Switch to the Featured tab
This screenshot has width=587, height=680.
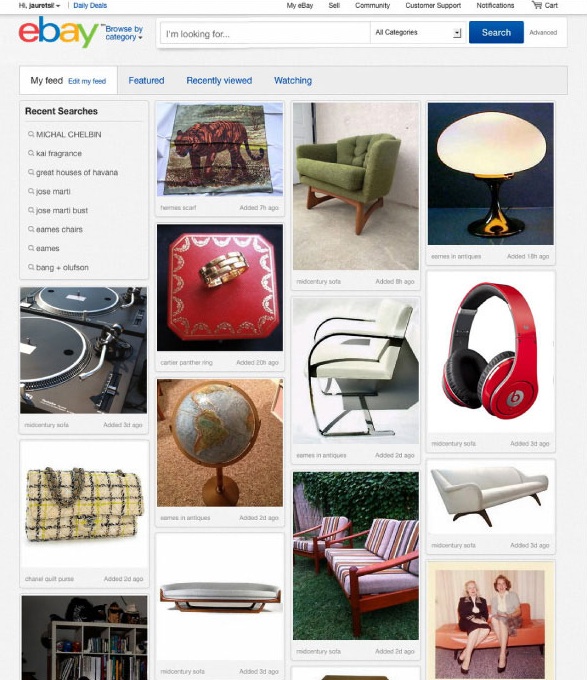click(146, 81)
